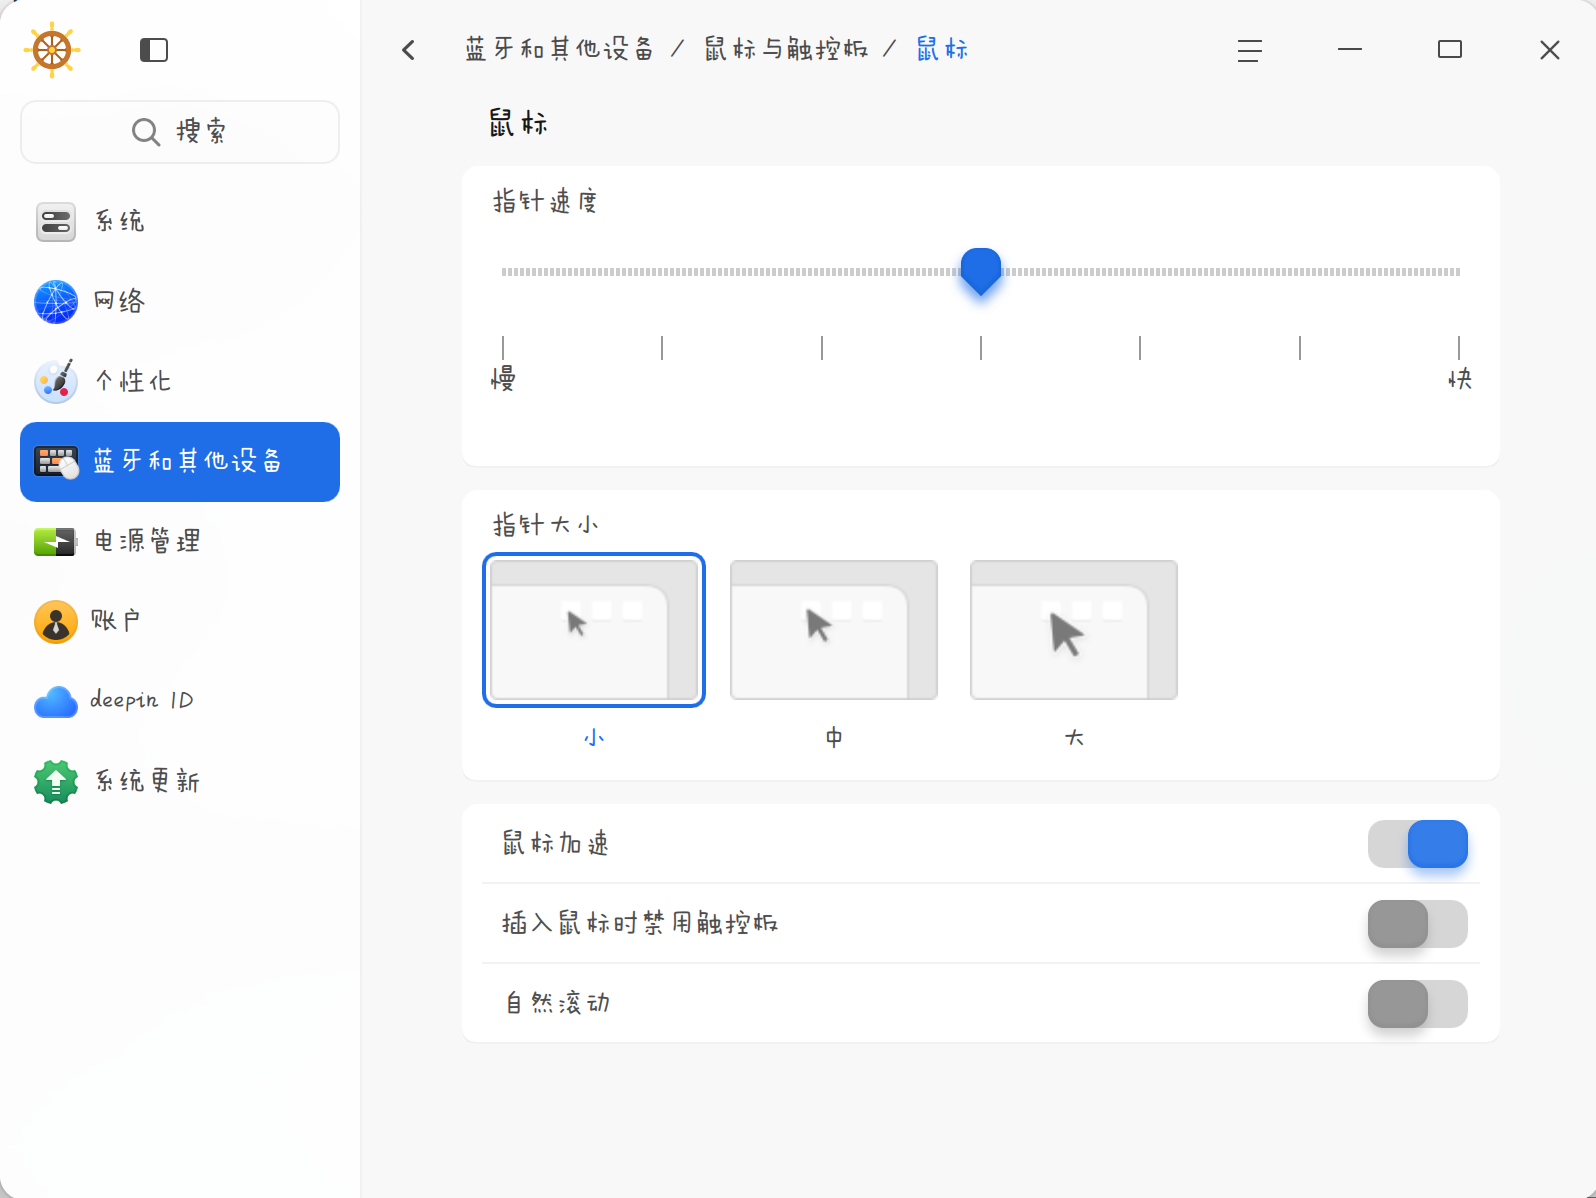This screenshot has height=1198, width=1596.
Task: Click the back arrow in header
Action: click(408, 50)
